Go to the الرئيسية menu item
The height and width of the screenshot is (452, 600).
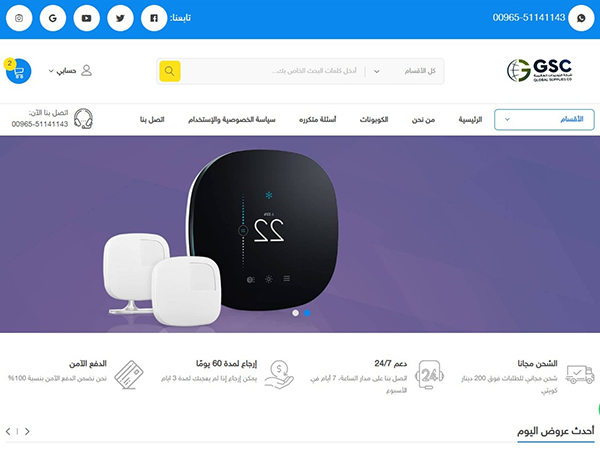tap(470, 120)
